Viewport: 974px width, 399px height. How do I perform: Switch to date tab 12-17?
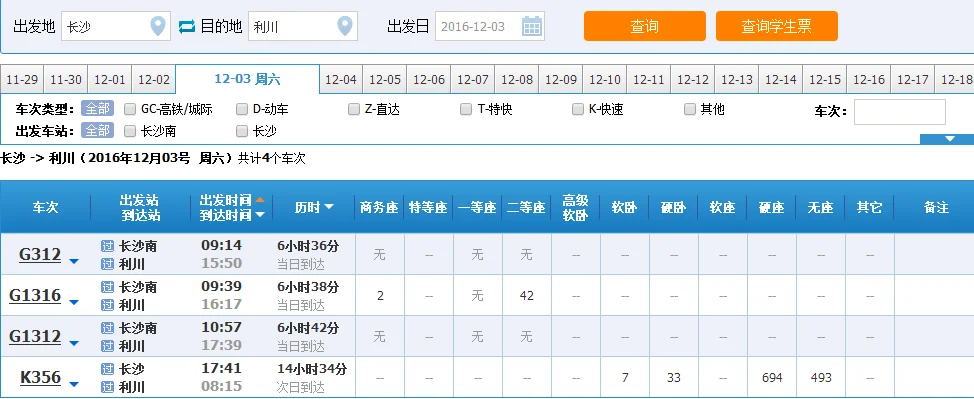[x=913, y=80]
